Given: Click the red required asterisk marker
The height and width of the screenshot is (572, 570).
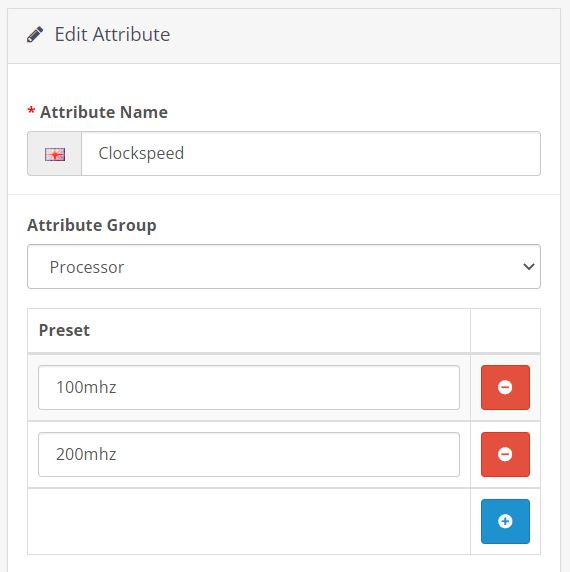Looking at the screenshot, I should tap(31, 111).
